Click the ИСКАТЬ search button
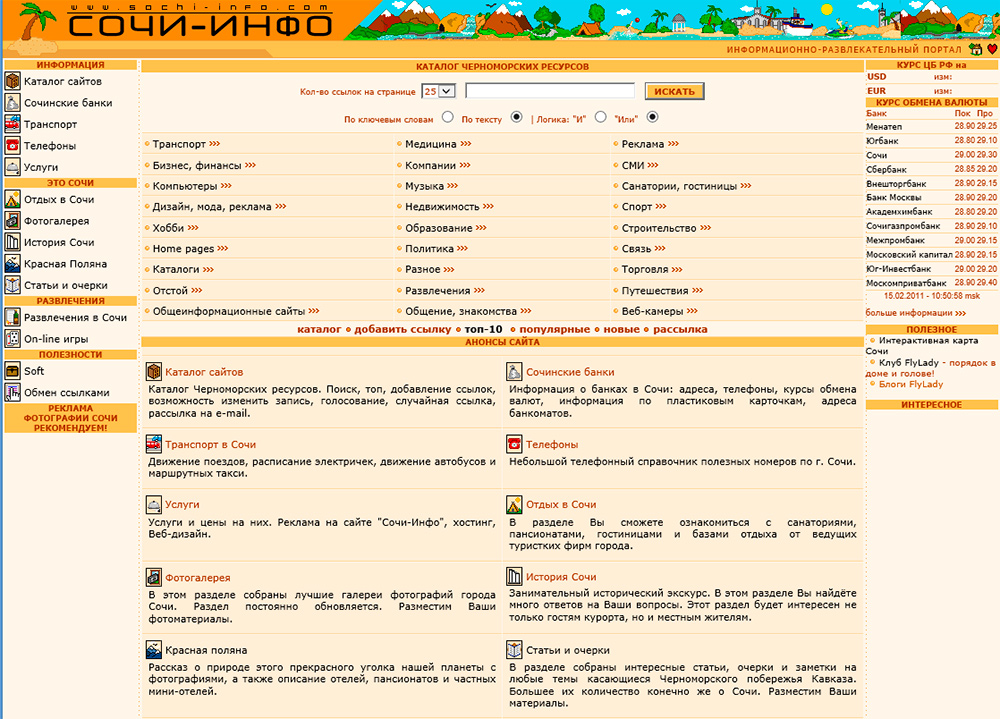 click(674, 91)
